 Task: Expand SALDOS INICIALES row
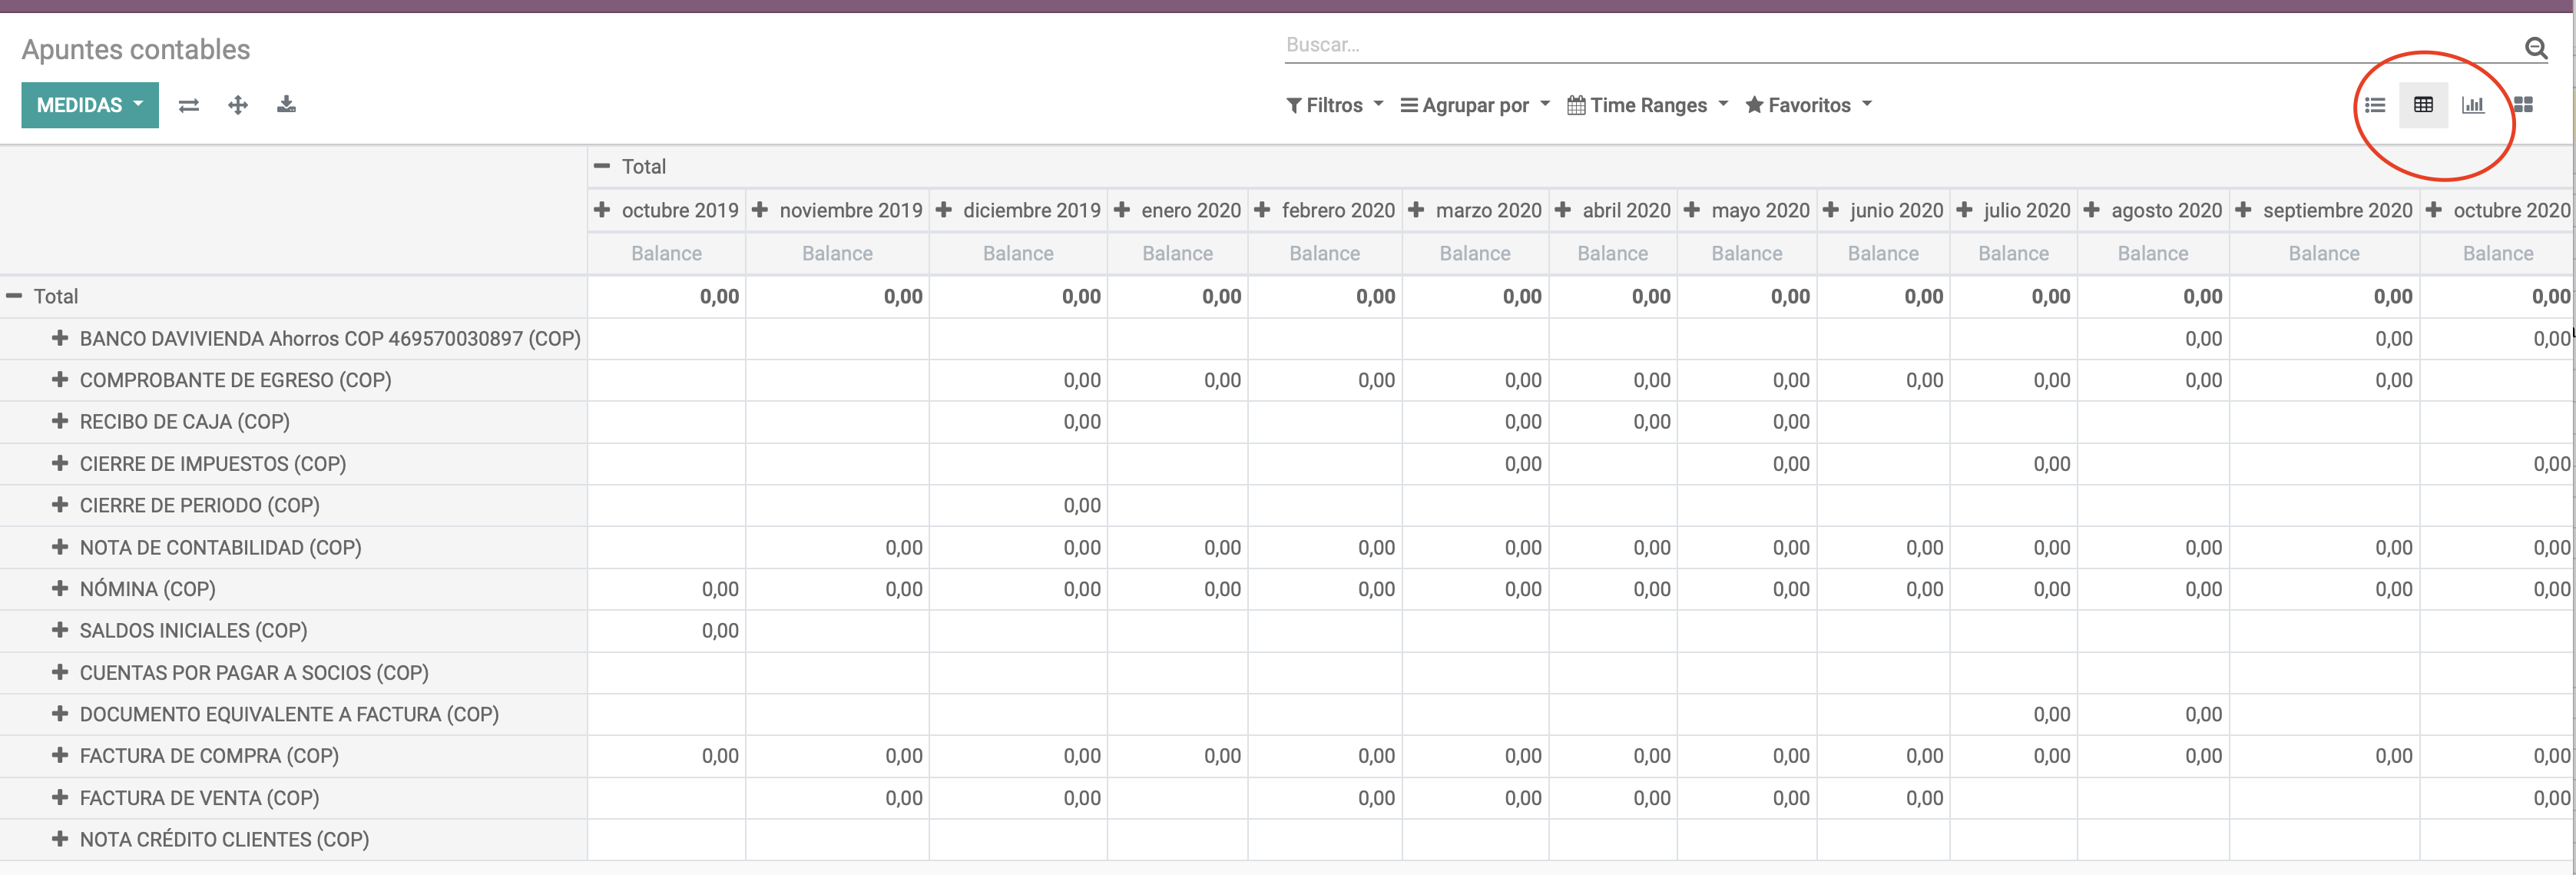[x=60, y=630]
